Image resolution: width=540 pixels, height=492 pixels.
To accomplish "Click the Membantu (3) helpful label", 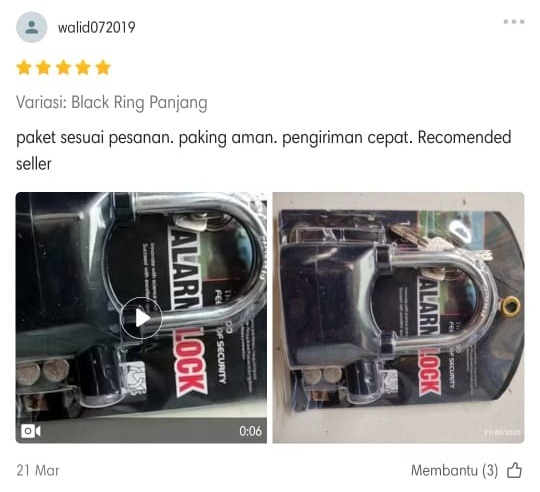I will pos(454,470).
